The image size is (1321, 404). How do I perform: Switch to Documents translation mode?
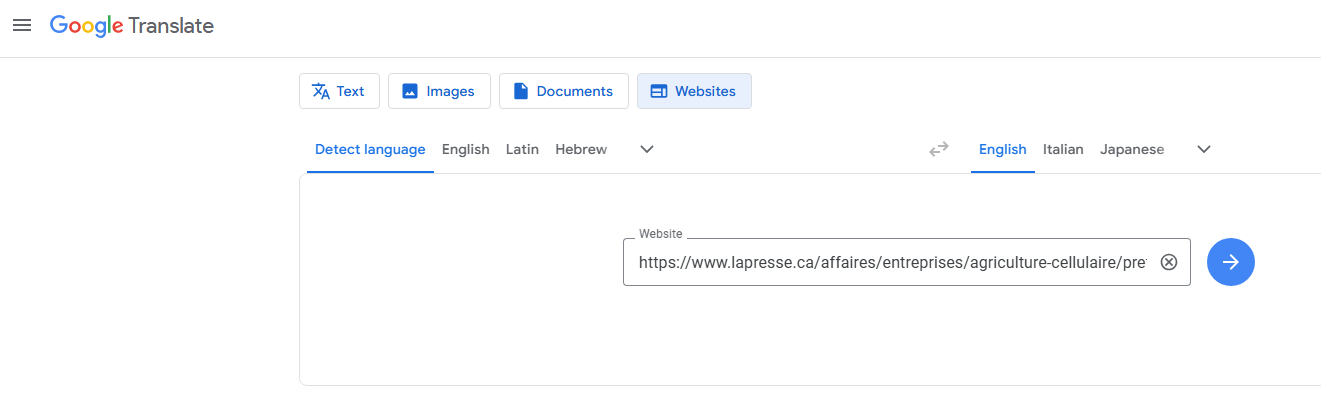(563, 91)
